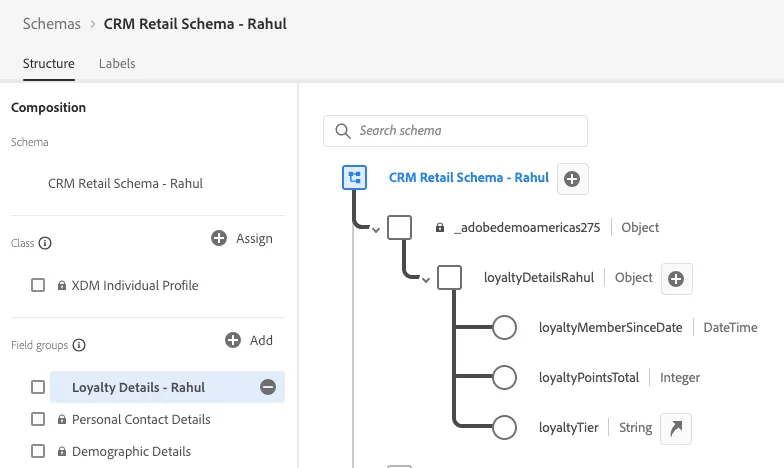
Task: Toggle Personal Contact Details checkbox
Action: click(38, 419)
